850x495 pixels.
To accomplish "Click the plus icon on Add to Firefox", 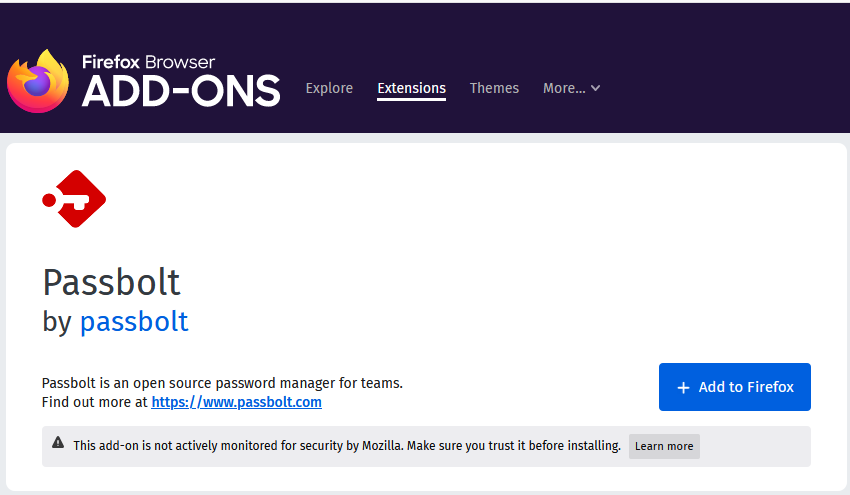I will coord(684,388).
